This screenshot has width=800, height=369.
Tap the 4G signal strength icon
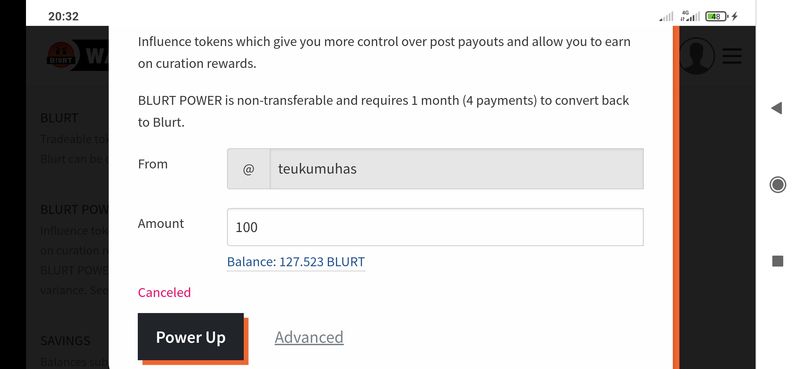tap(689, 16)
